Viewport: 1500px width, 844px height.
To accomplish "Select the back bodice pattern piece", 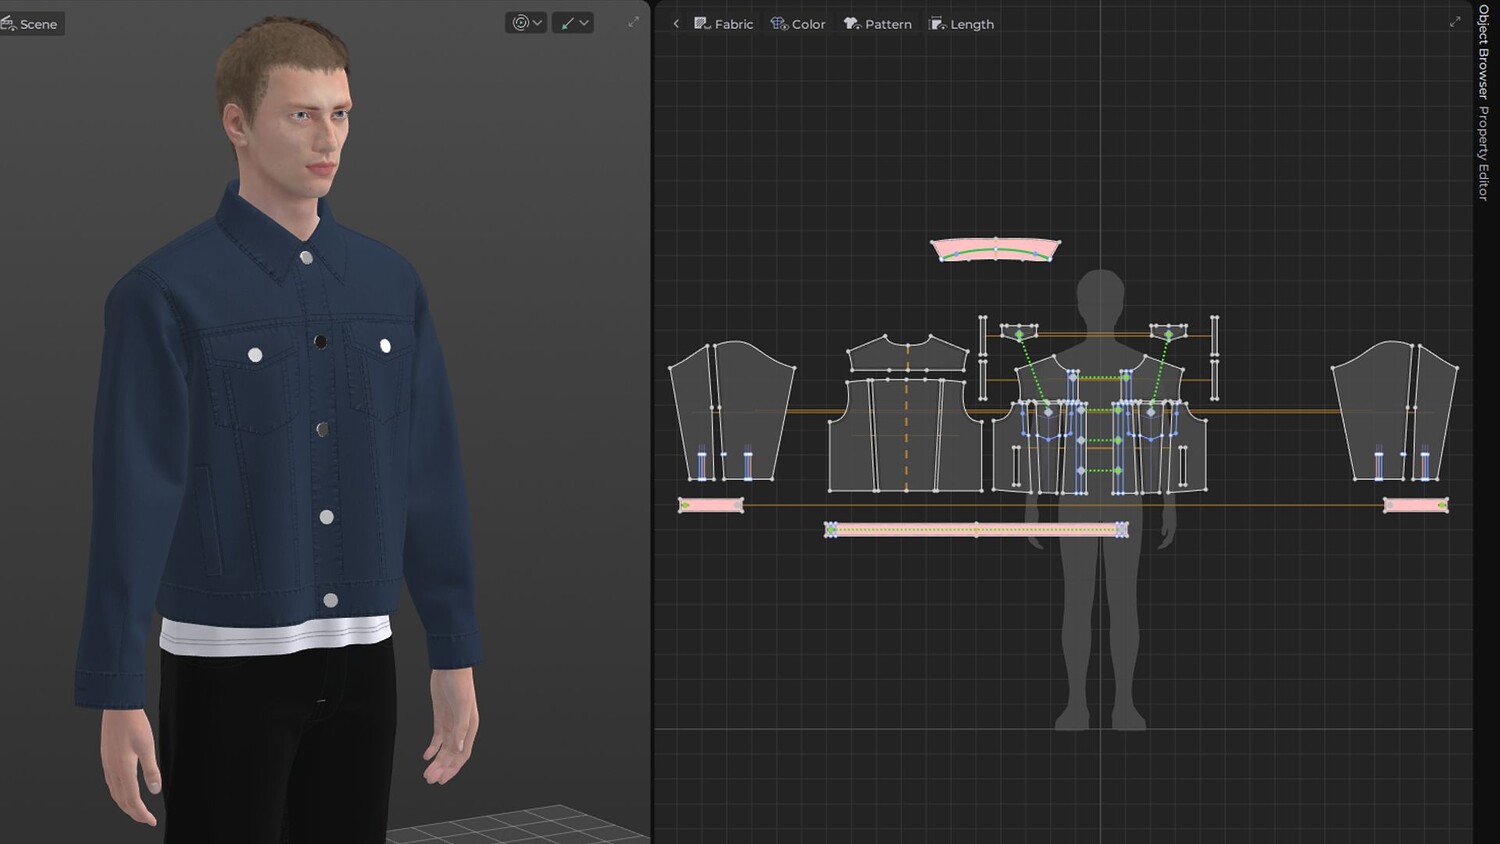I will (x=906, y=435).
